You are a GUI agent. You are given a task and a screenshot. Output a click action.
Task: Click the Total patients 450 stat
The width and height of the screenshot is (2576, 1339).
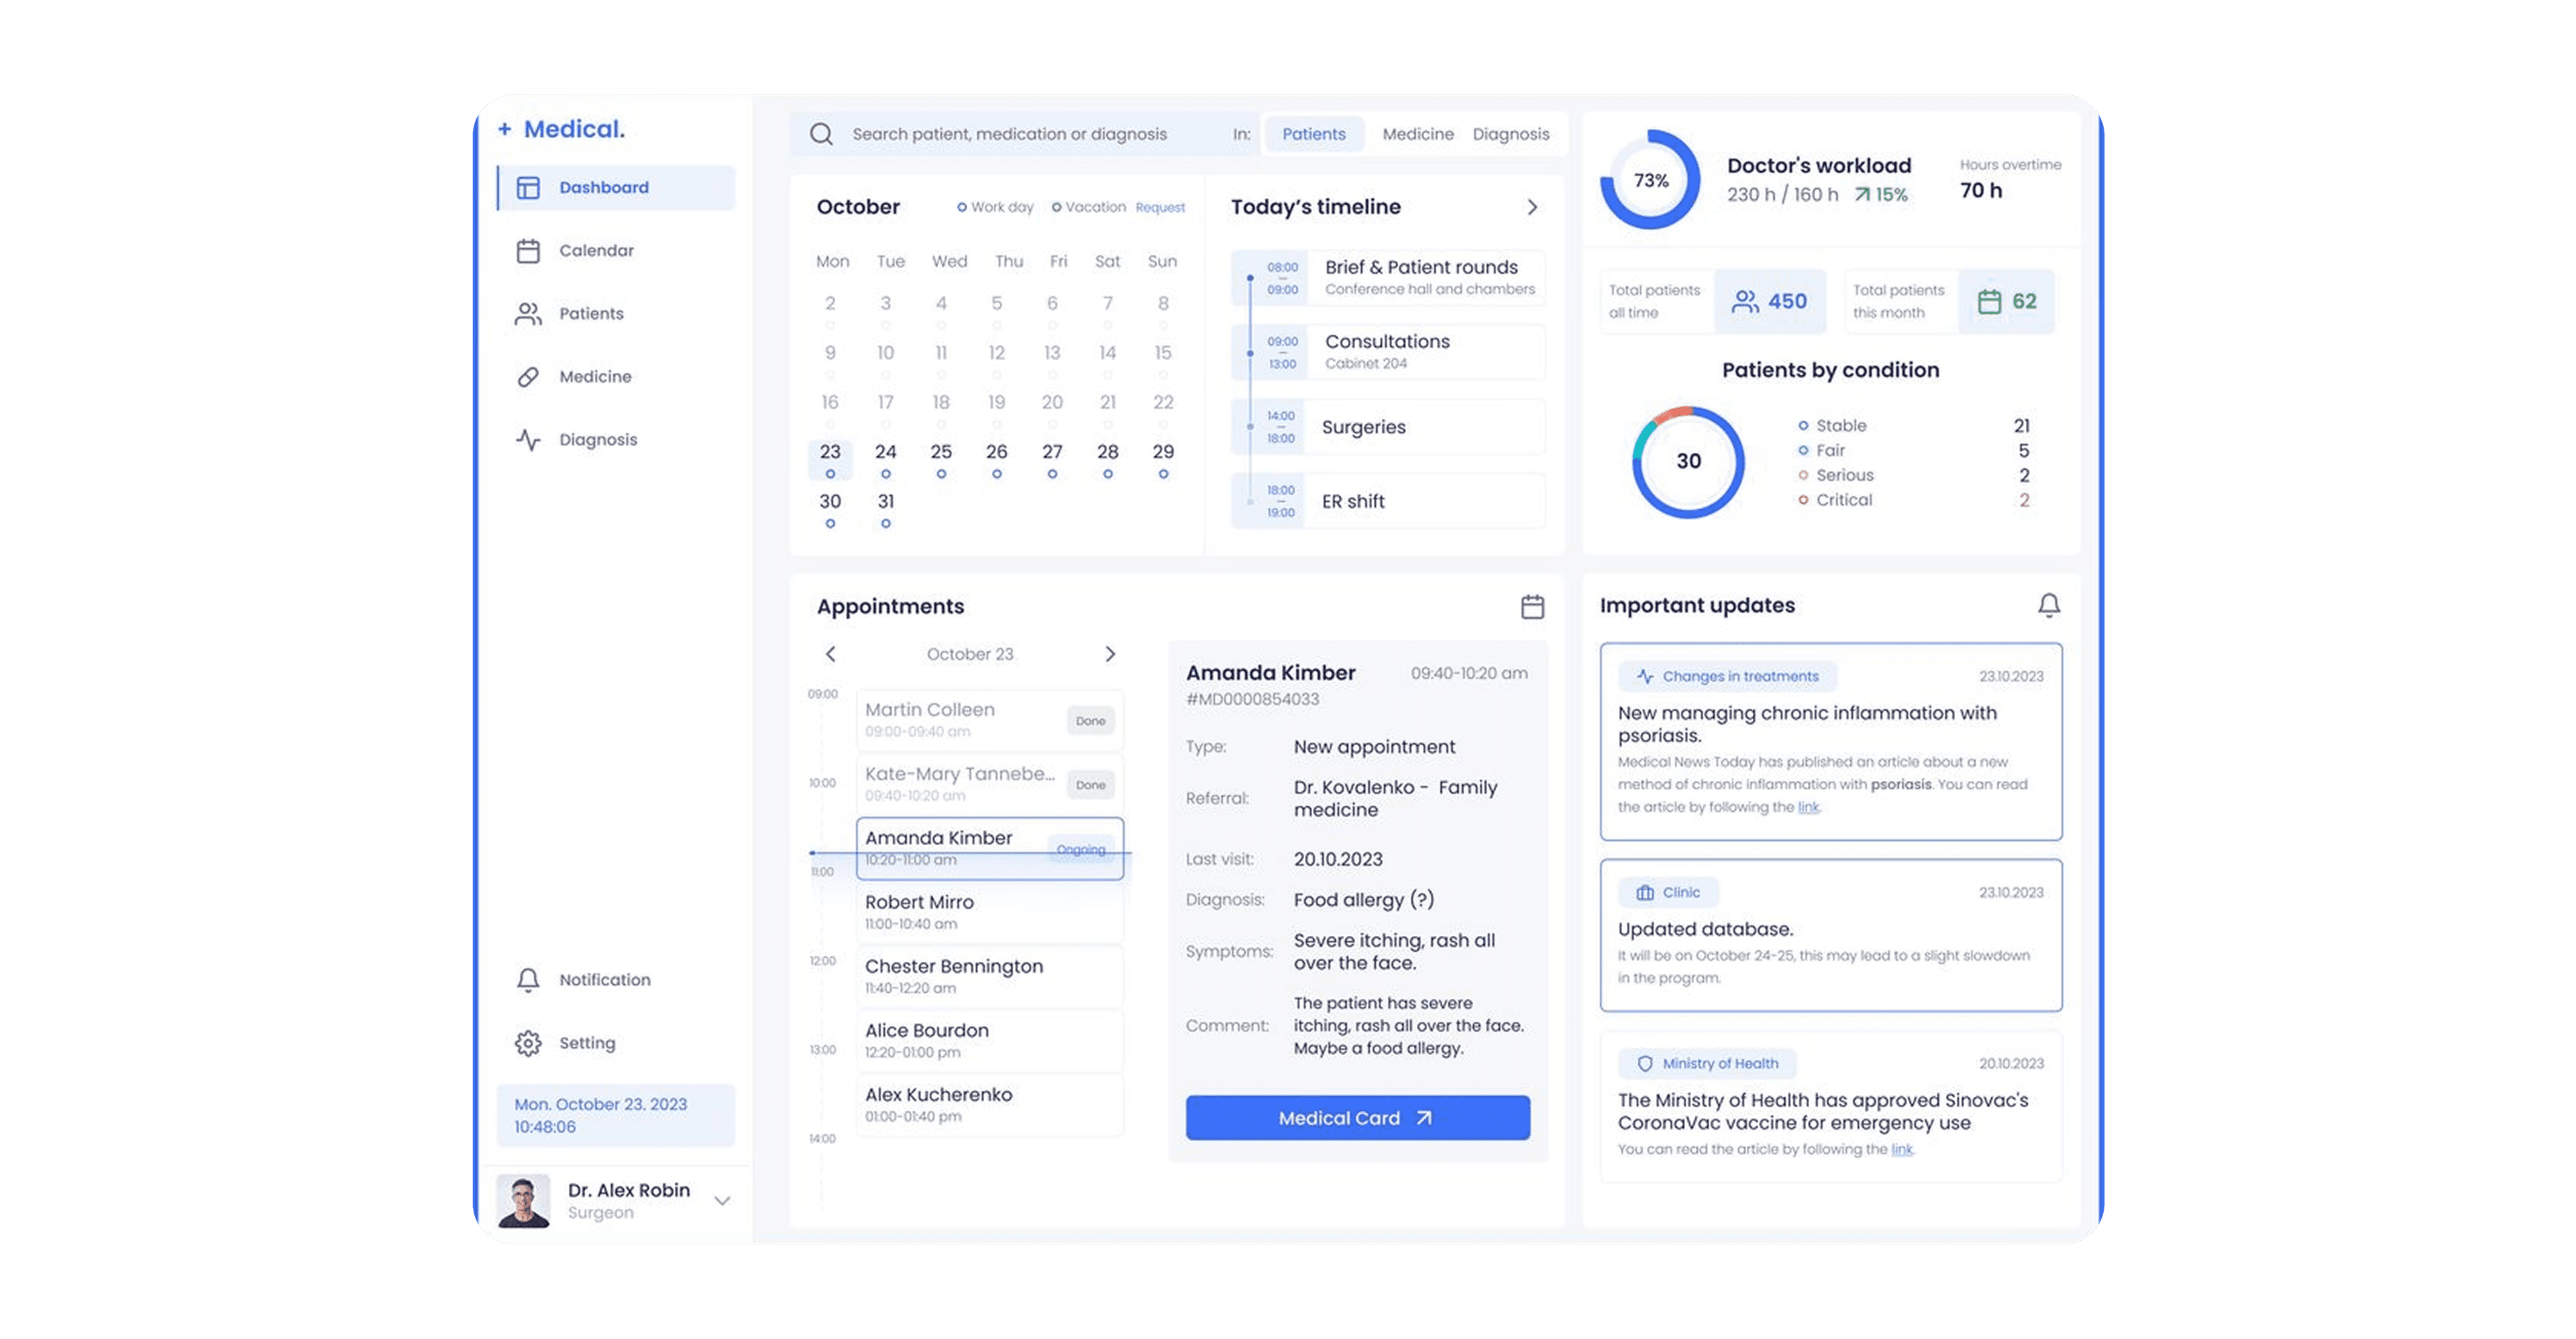pos(1713,301)
